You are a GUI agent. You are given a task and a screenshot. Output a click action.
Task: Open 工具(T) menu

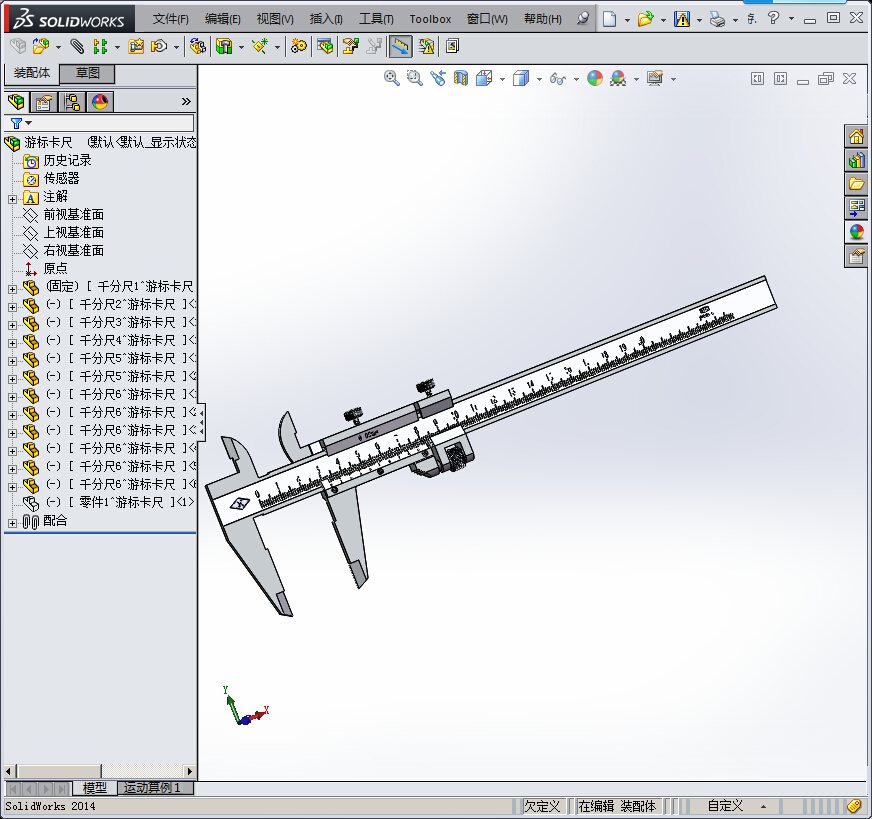[376, 19]
